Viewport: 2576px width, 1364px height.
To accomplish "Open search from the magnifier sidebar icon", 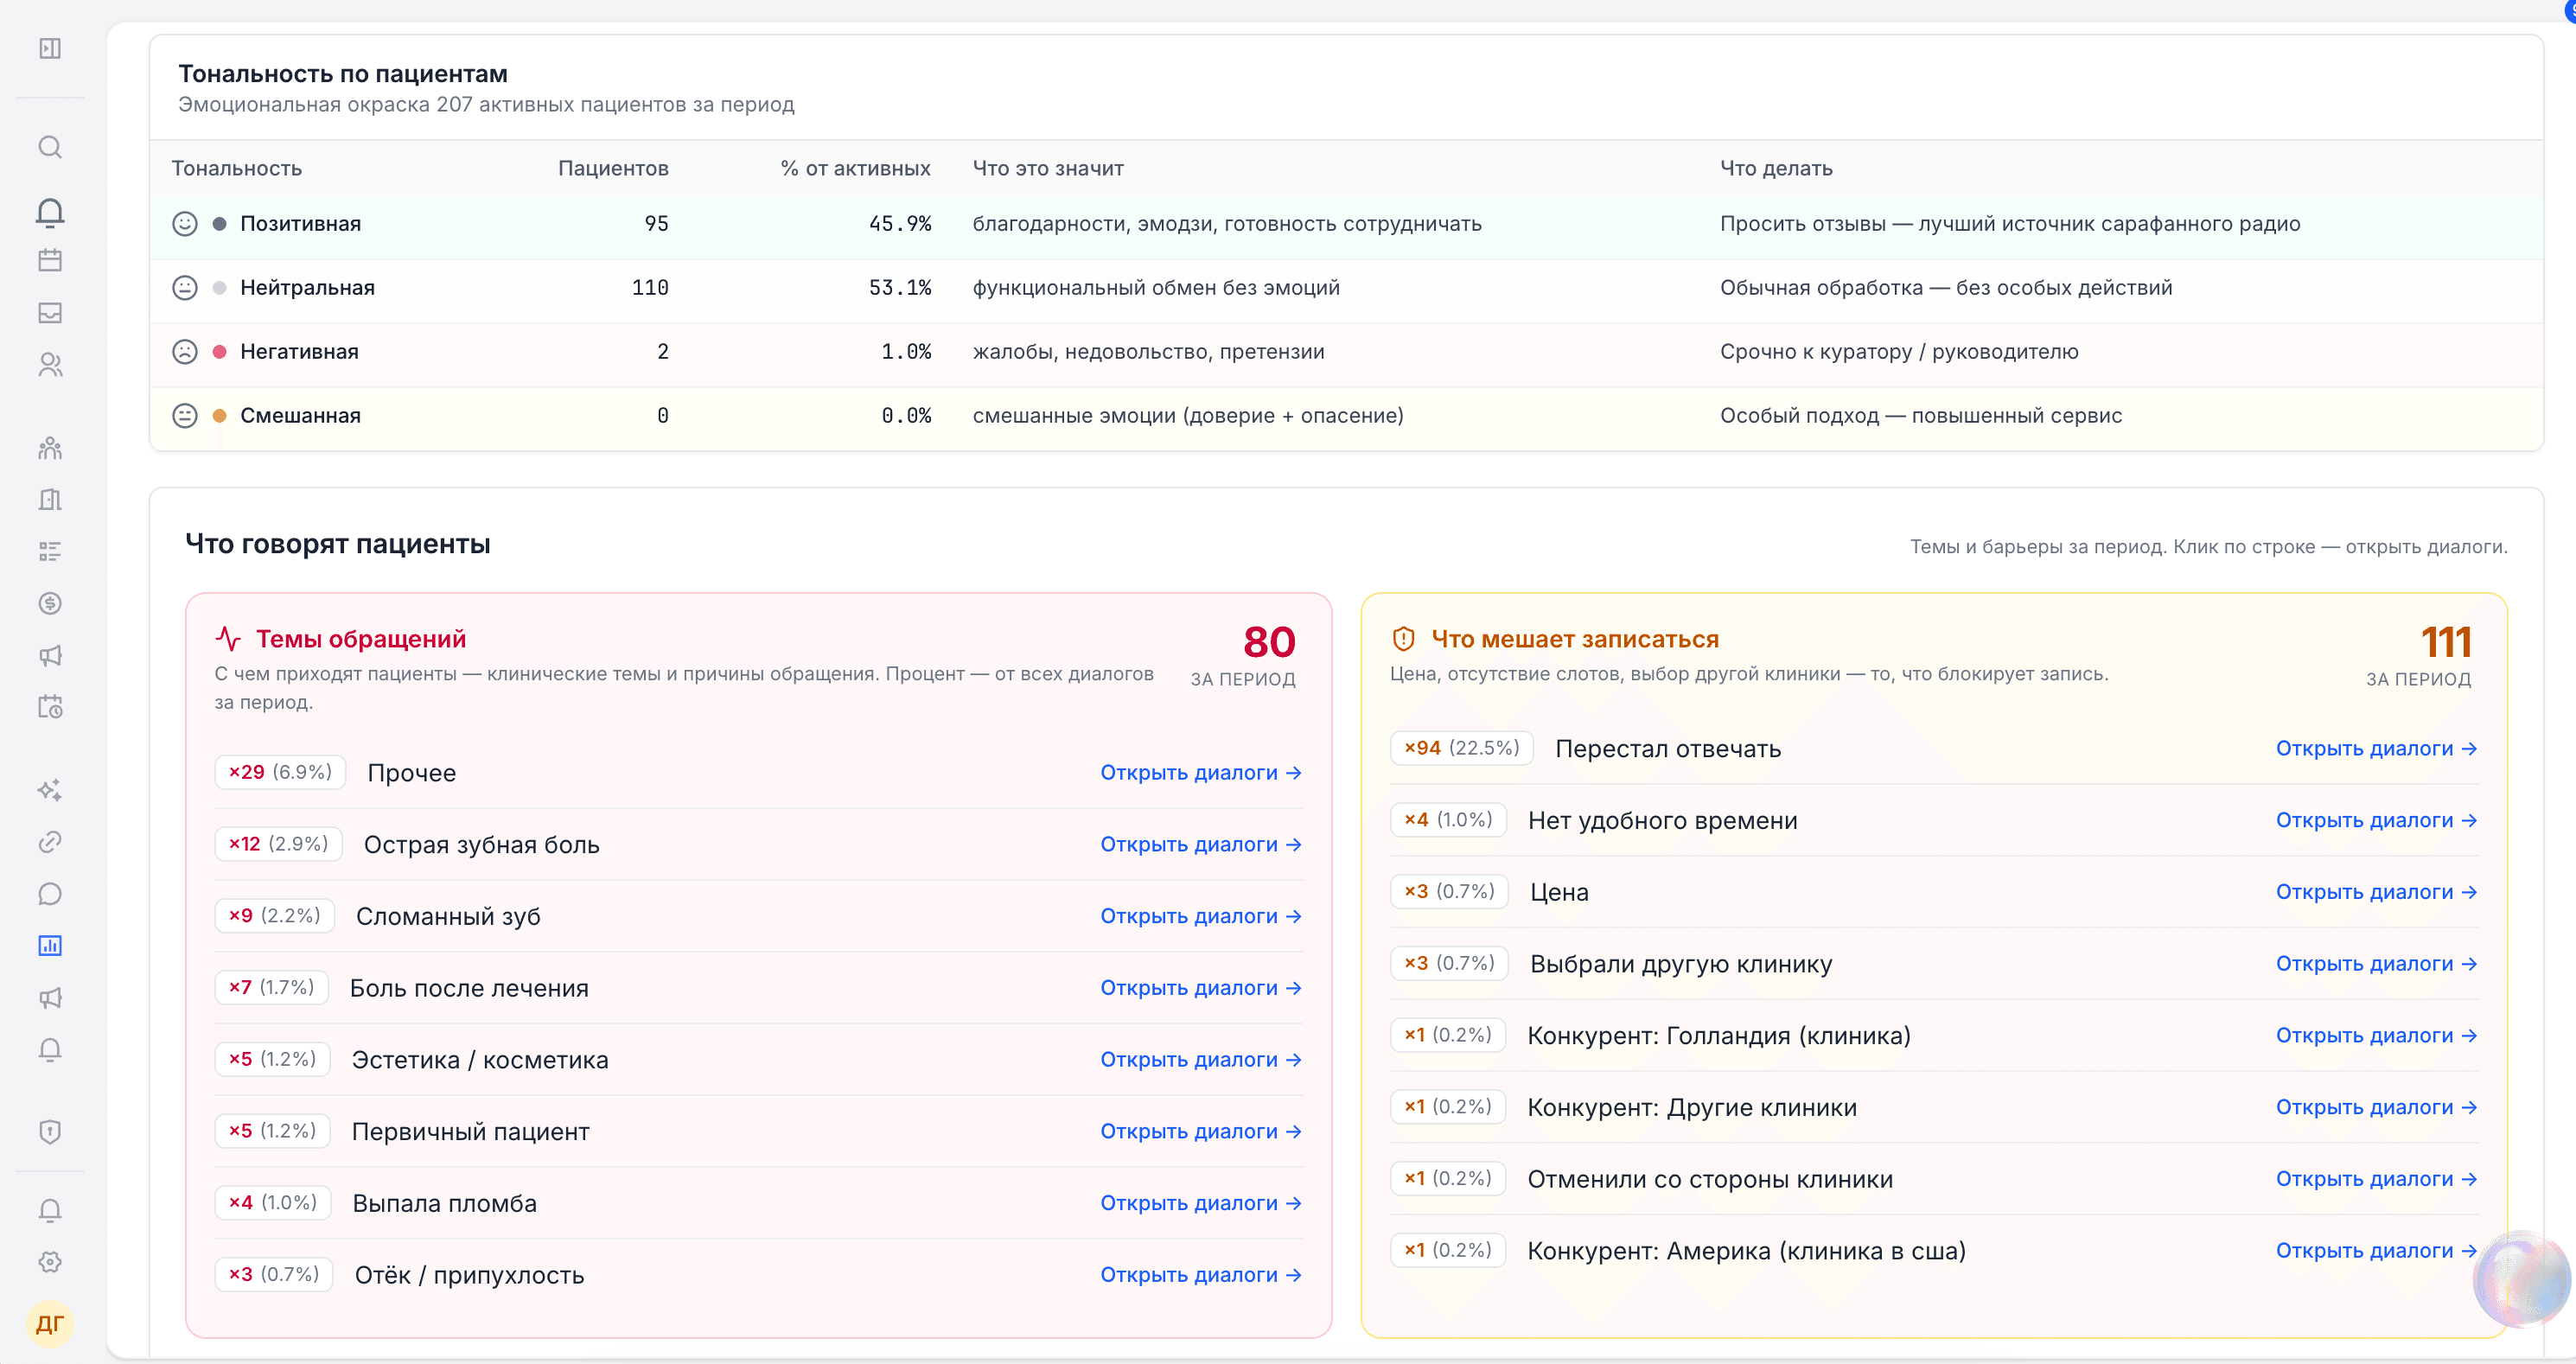I will (x=50, y=148).
